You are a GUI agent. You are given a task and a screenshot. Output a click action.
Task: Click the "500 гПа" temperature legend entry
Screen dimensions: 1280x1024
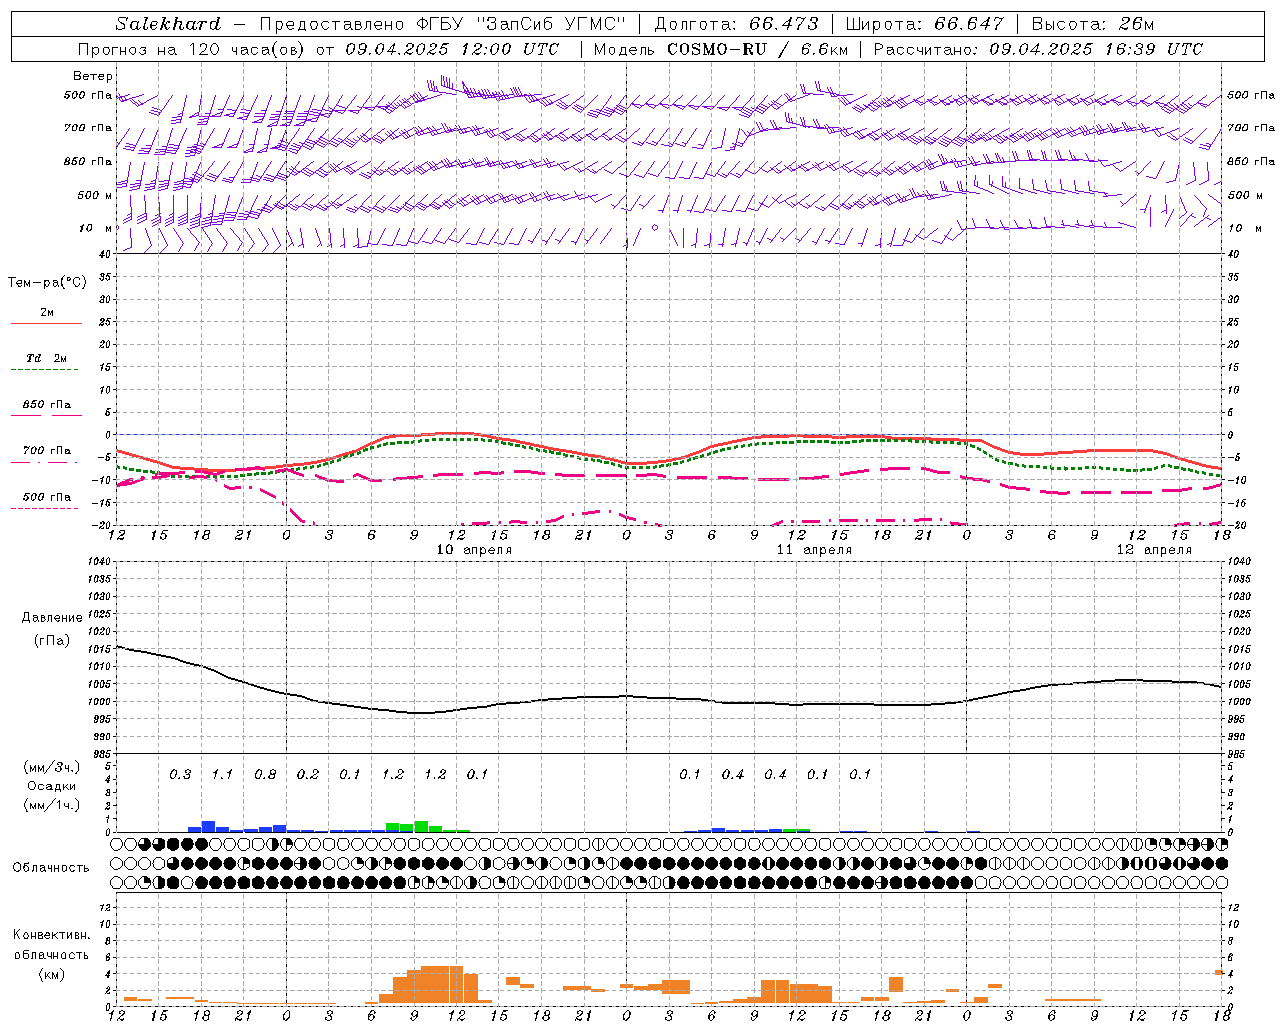coord(47,497)
